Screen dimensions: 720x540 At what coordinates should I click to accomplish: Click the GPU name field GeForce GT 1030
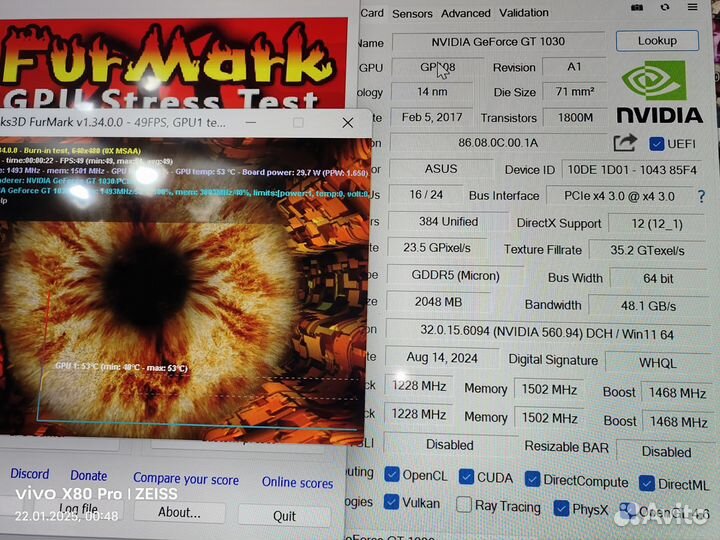(x=497, y=42)
